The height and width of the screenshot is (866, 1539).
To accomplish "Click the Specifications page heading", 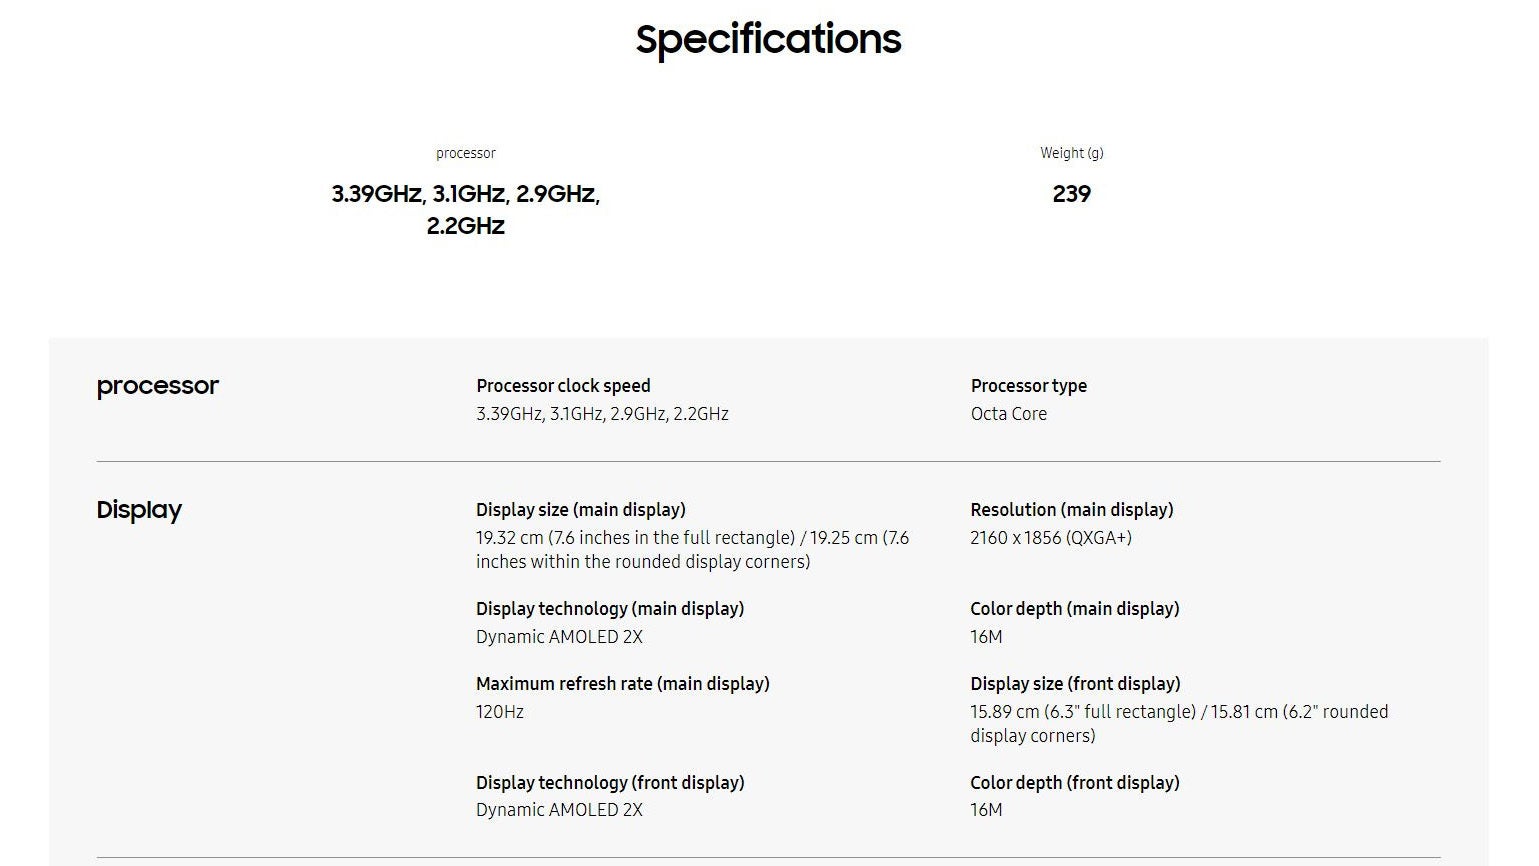I will click(x=768, y=40).
